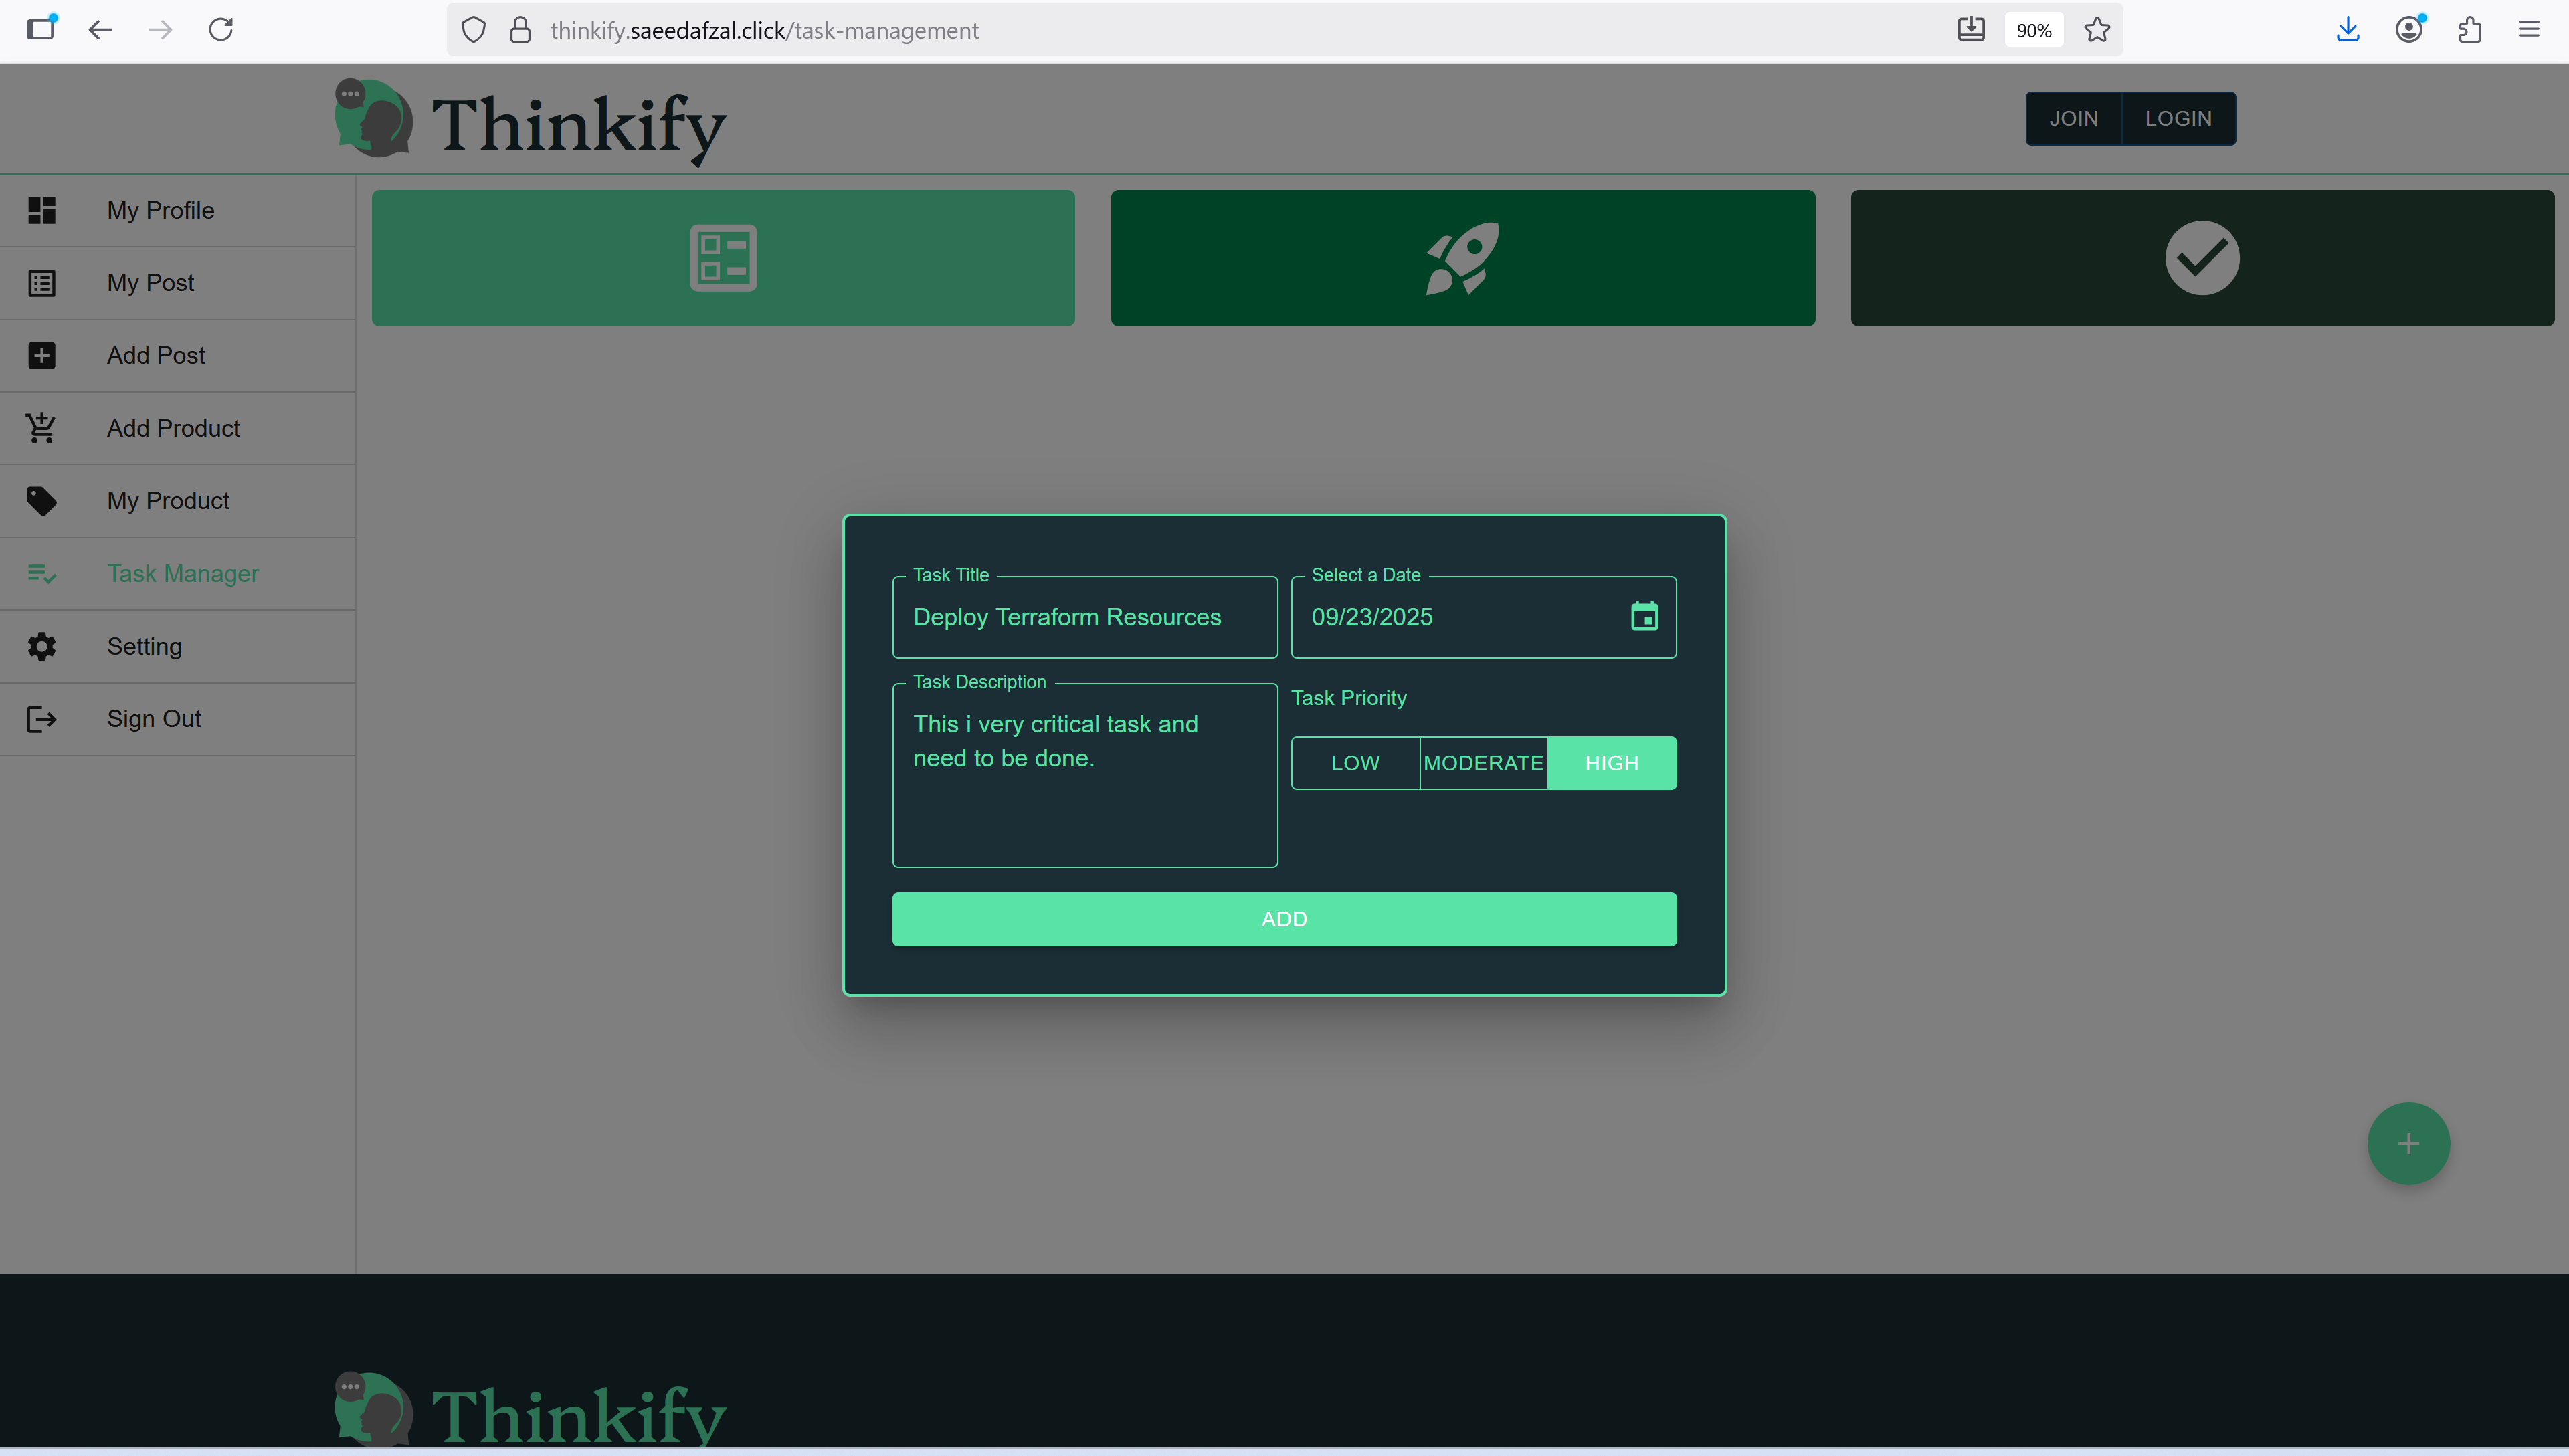Viewport: 2569px width, 1456px height.
Task: Click the Add Post plus icon
Action: tap(41, 355)
